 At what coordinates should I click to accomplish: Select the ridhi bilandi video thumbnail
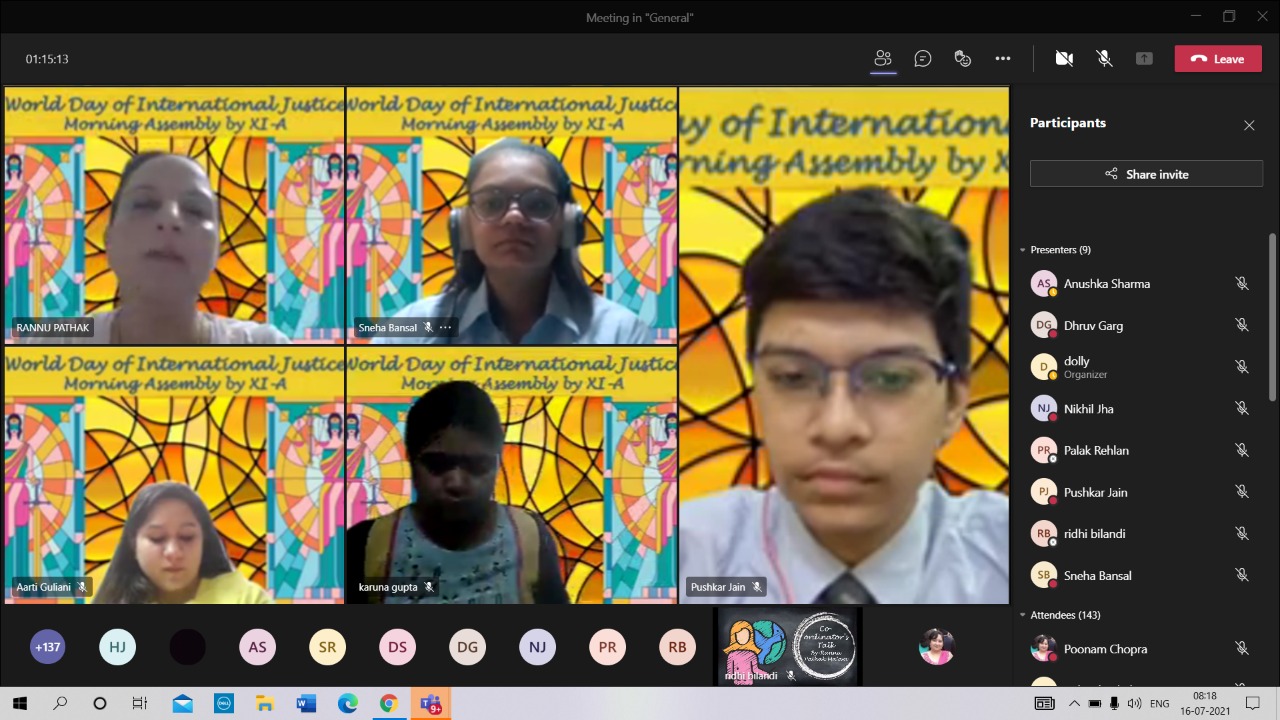click(x=788, y=648)
